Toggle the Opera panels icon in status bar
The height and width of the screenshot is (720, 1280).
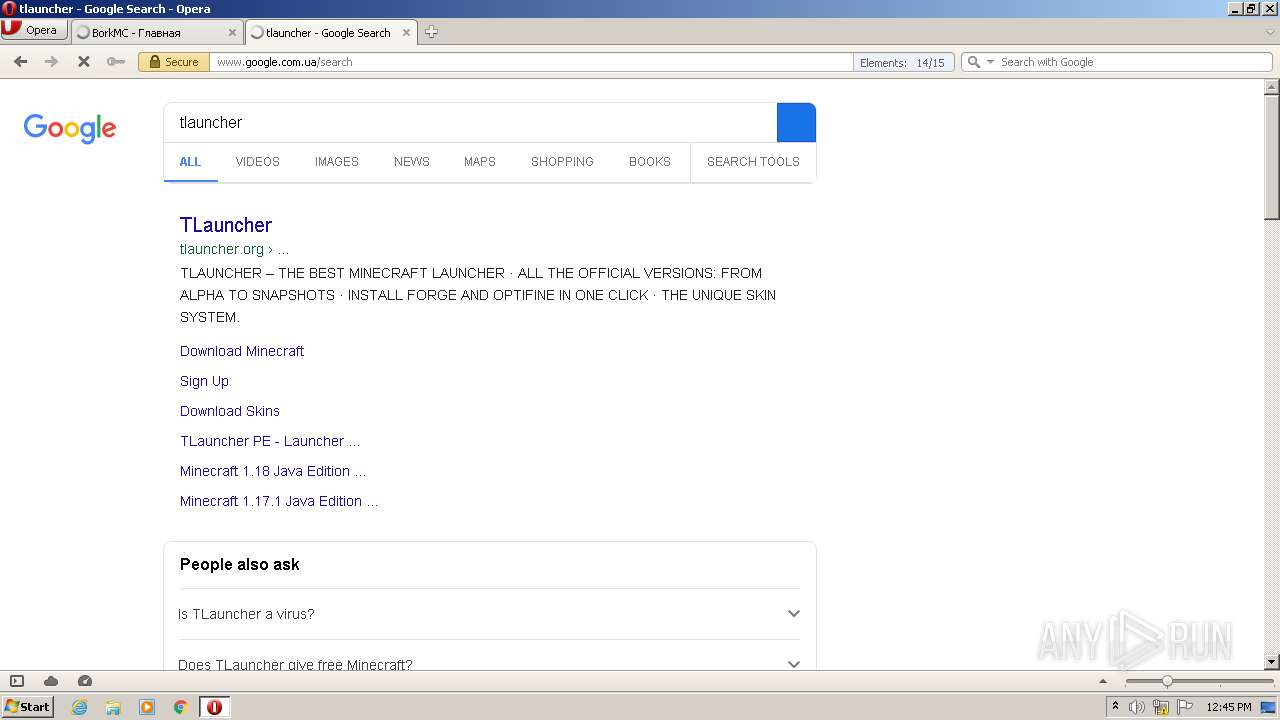point(17,681)
